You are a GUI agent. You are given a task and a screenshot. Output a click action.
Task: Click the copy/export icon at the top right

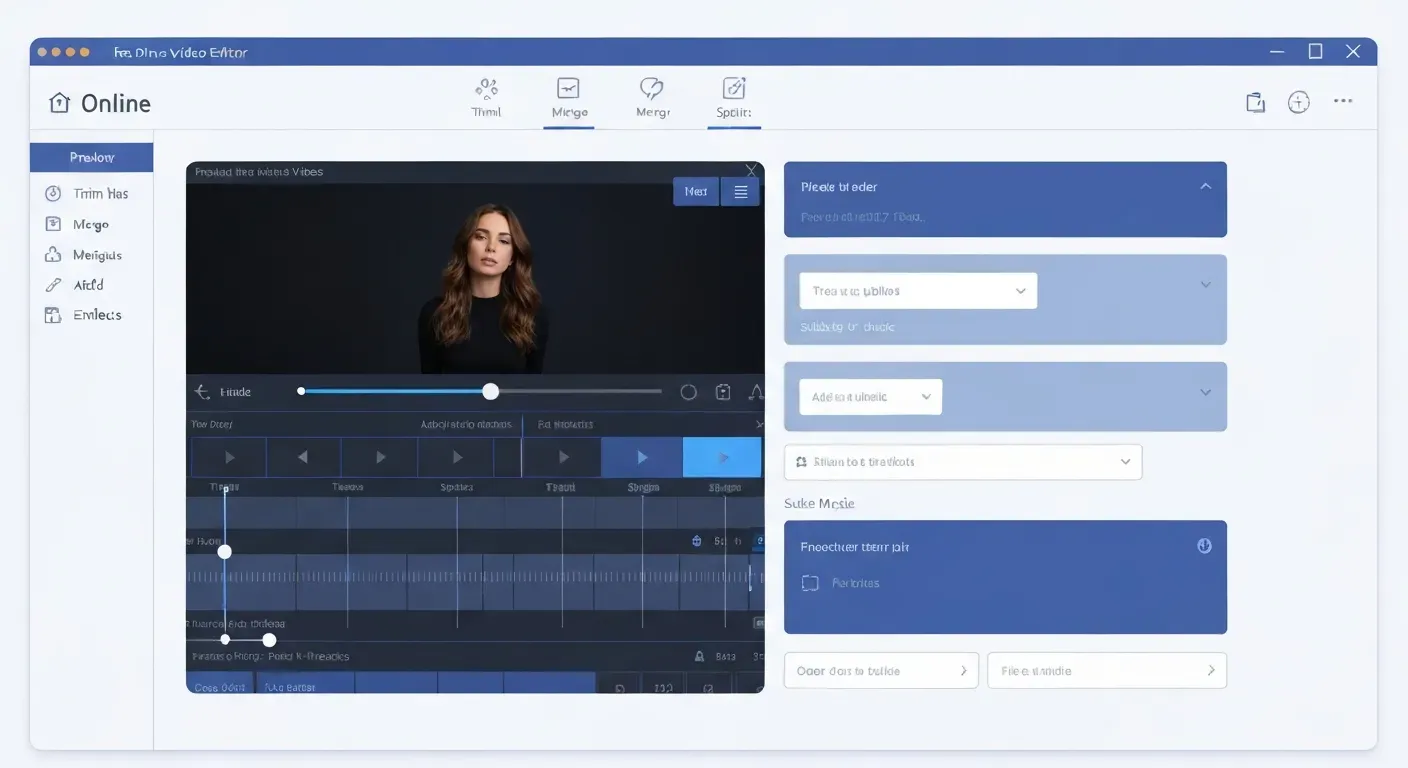tap(1255, 102)
